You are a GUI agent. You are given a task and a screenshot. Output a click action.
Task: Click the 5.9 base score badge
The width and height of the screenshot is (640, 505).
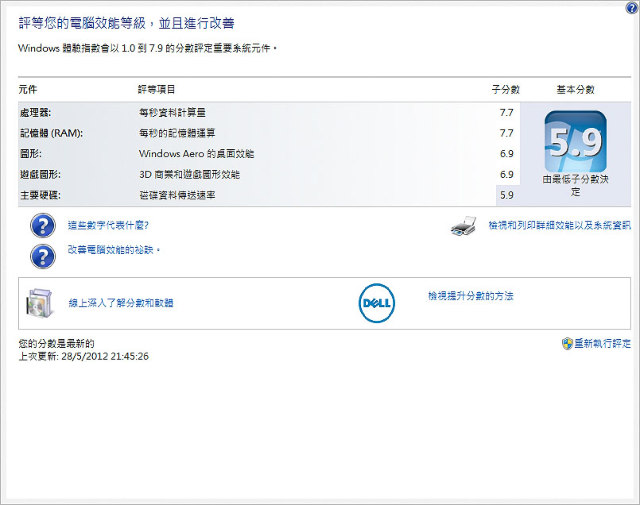576,142
